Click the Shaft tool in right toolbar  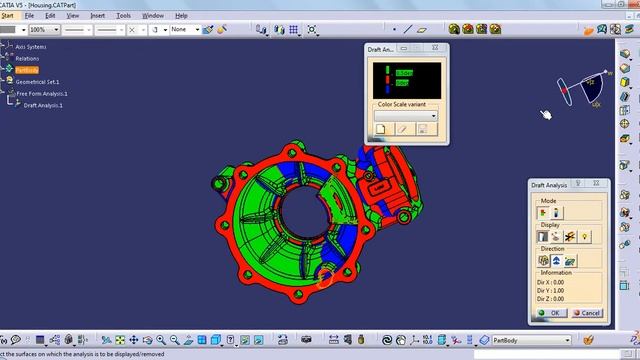(x=625, y=82)
